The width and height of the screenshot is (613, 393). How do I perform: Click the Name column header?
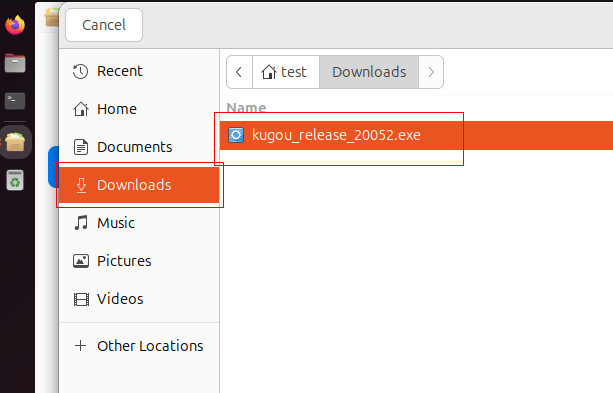coord(246,108)
